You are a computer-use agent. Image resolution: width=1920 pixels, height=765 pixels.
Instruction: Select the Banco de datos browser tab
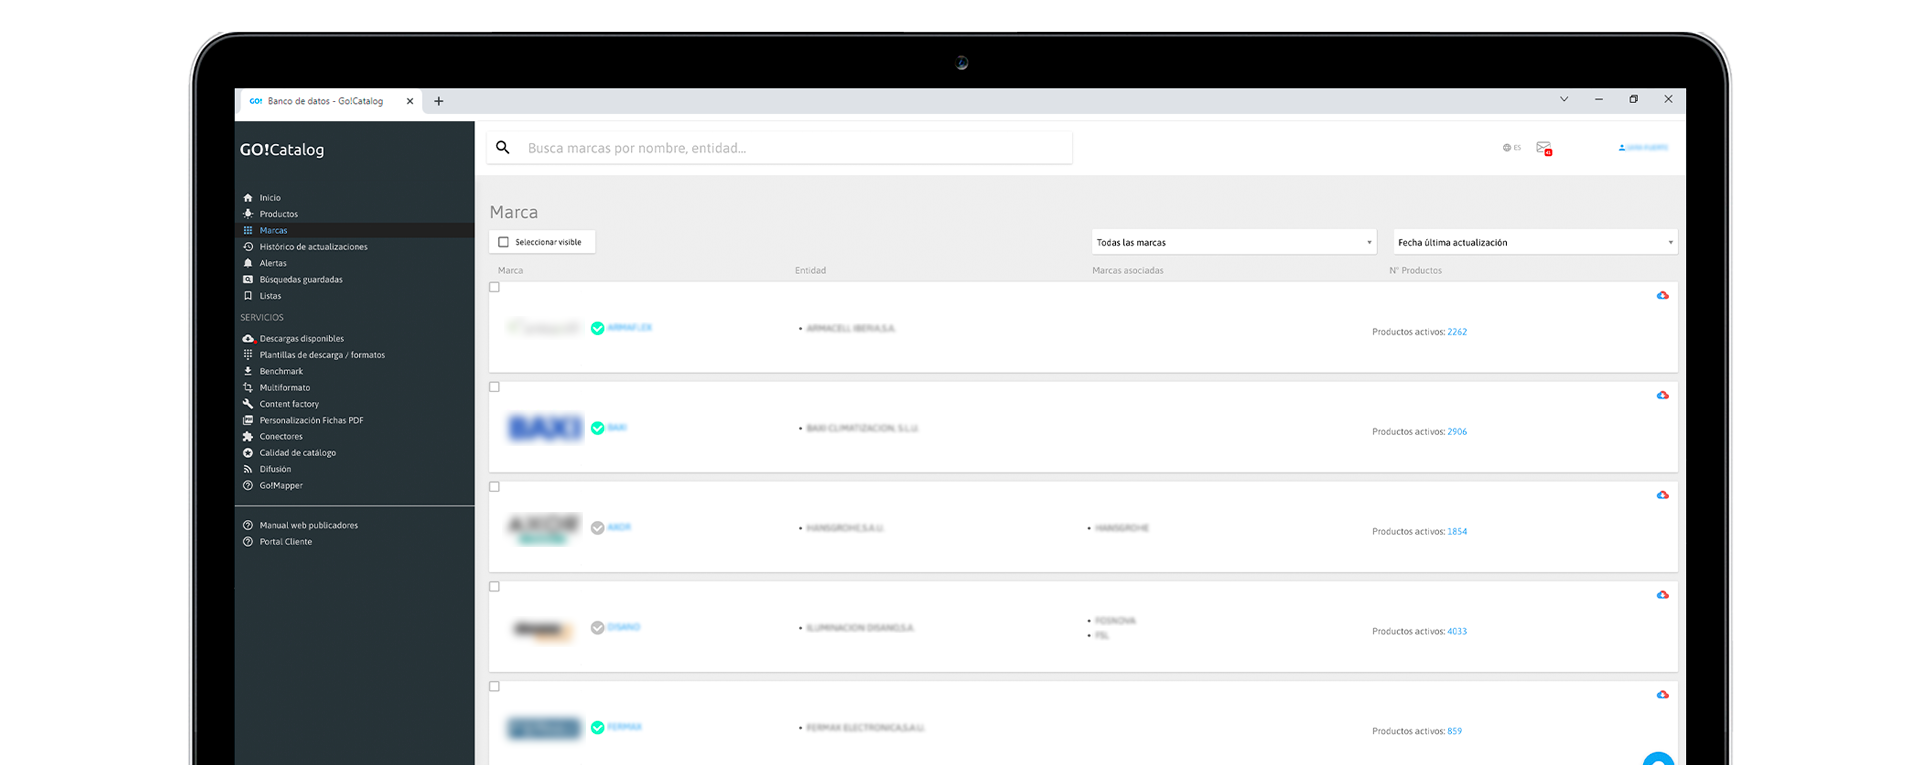(x=330, y=101)
